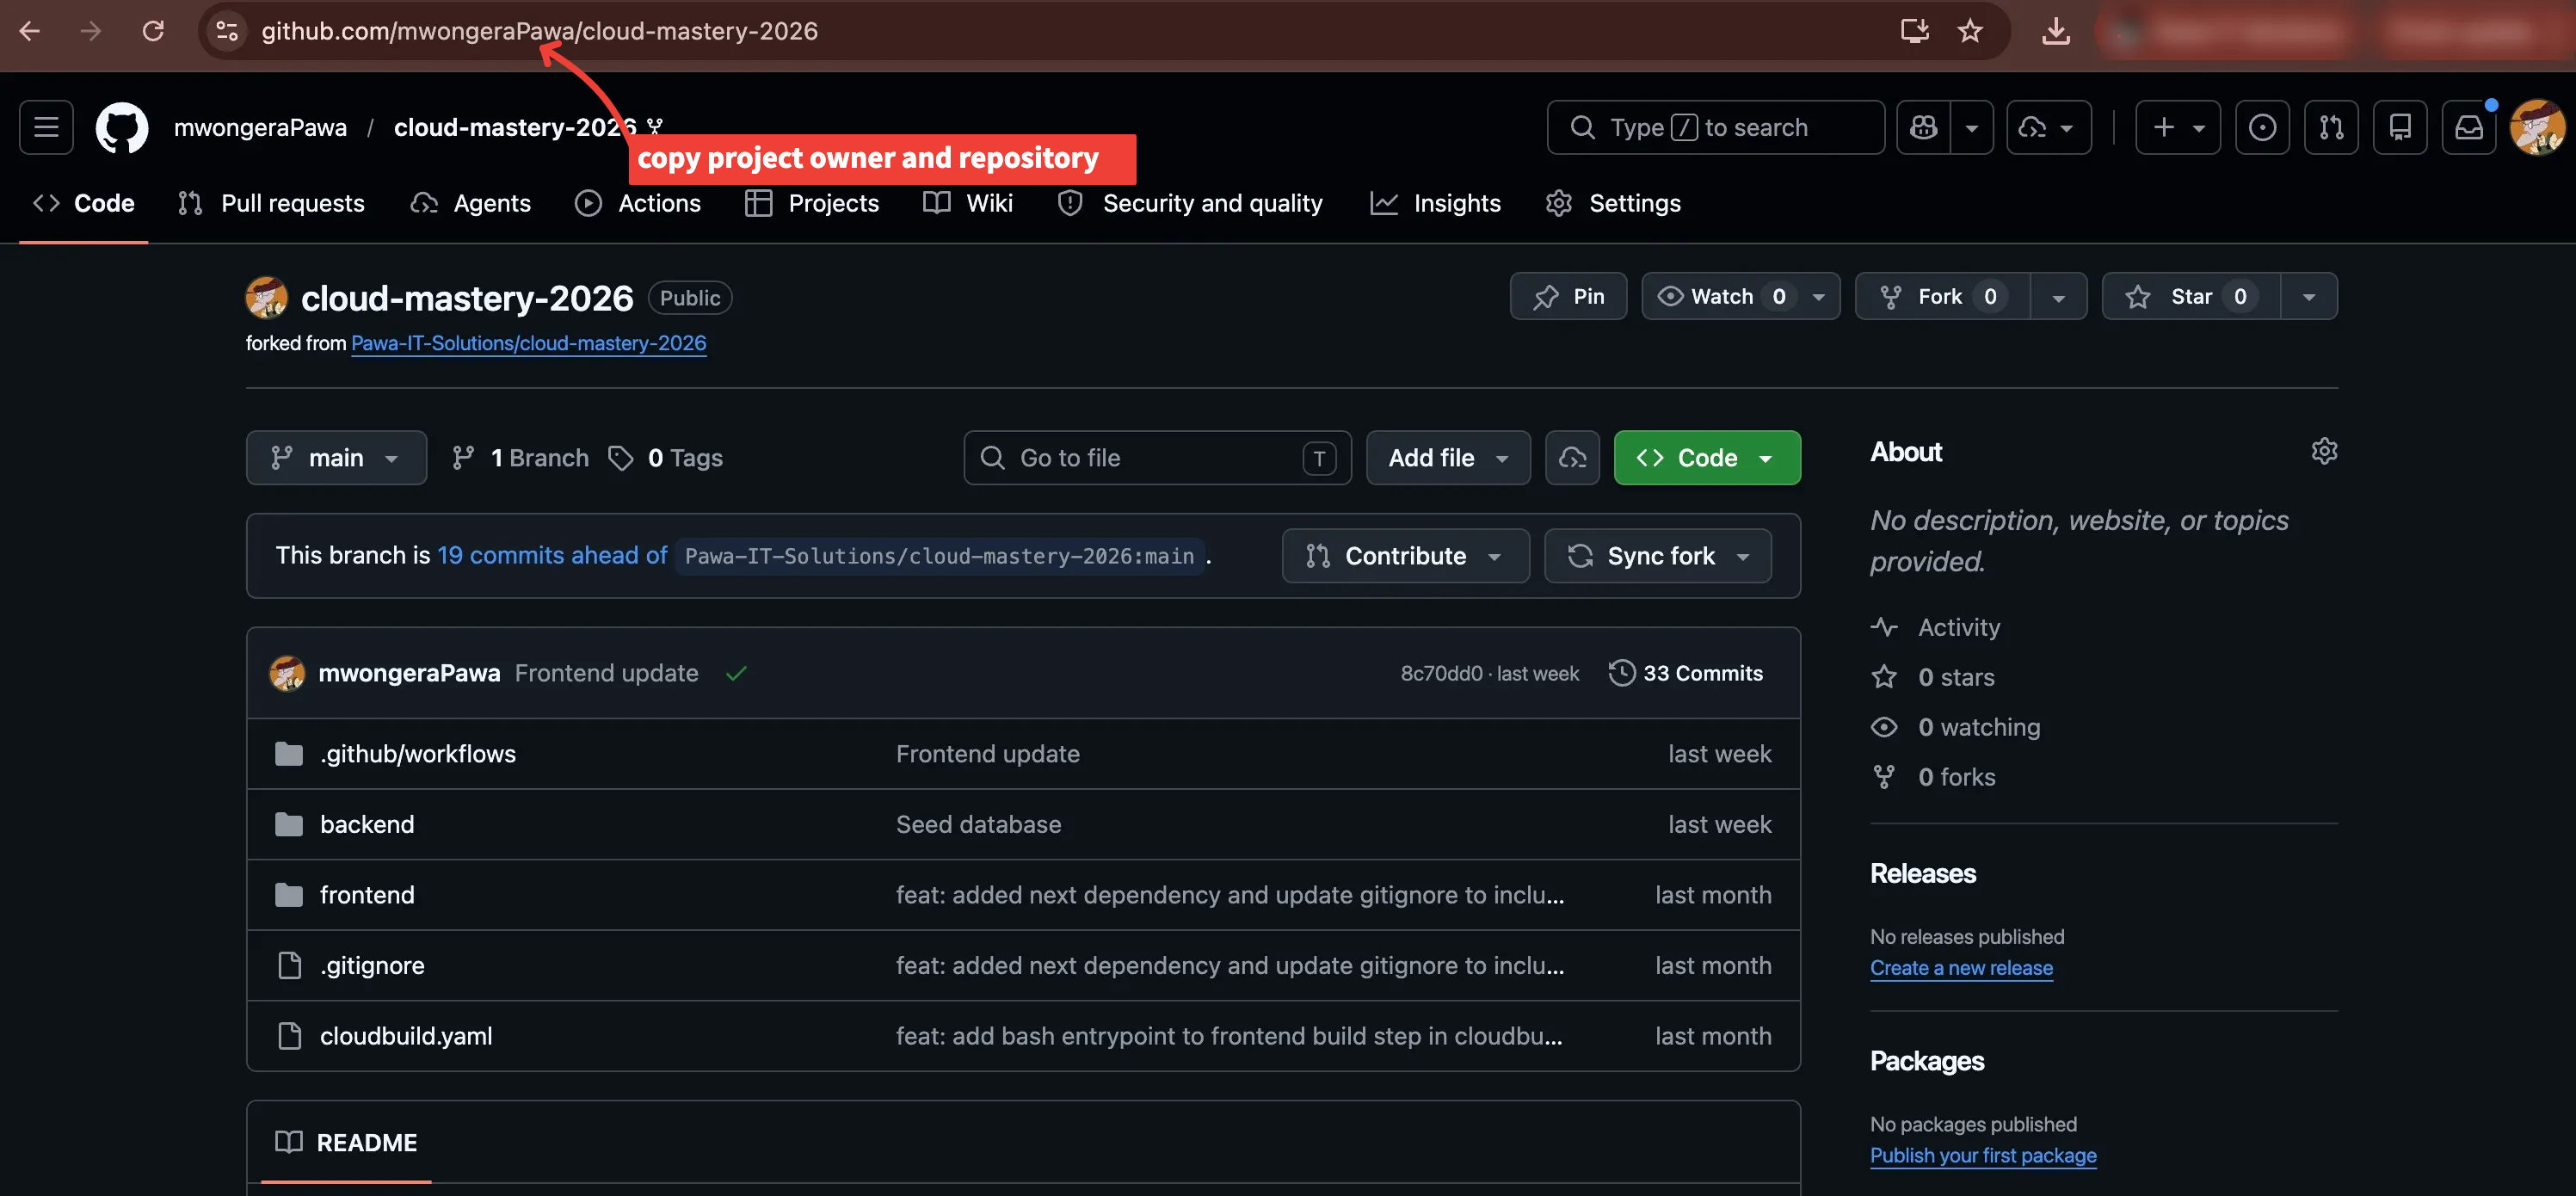This screenshot has width=2576, height=1196.
Task: Switch to the Actions tab
Action: click(638, 203)
